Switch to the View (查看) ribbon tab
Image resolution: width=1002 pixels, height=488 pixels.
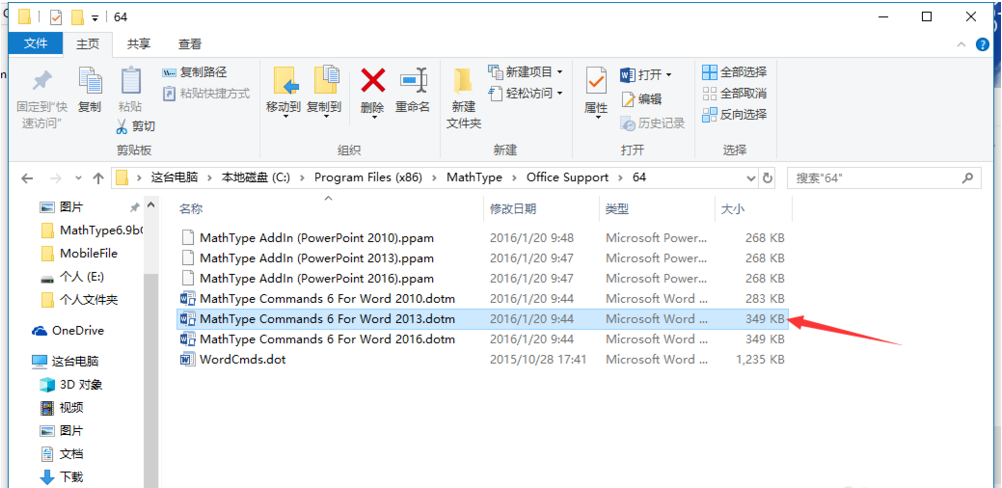point(190,44)
